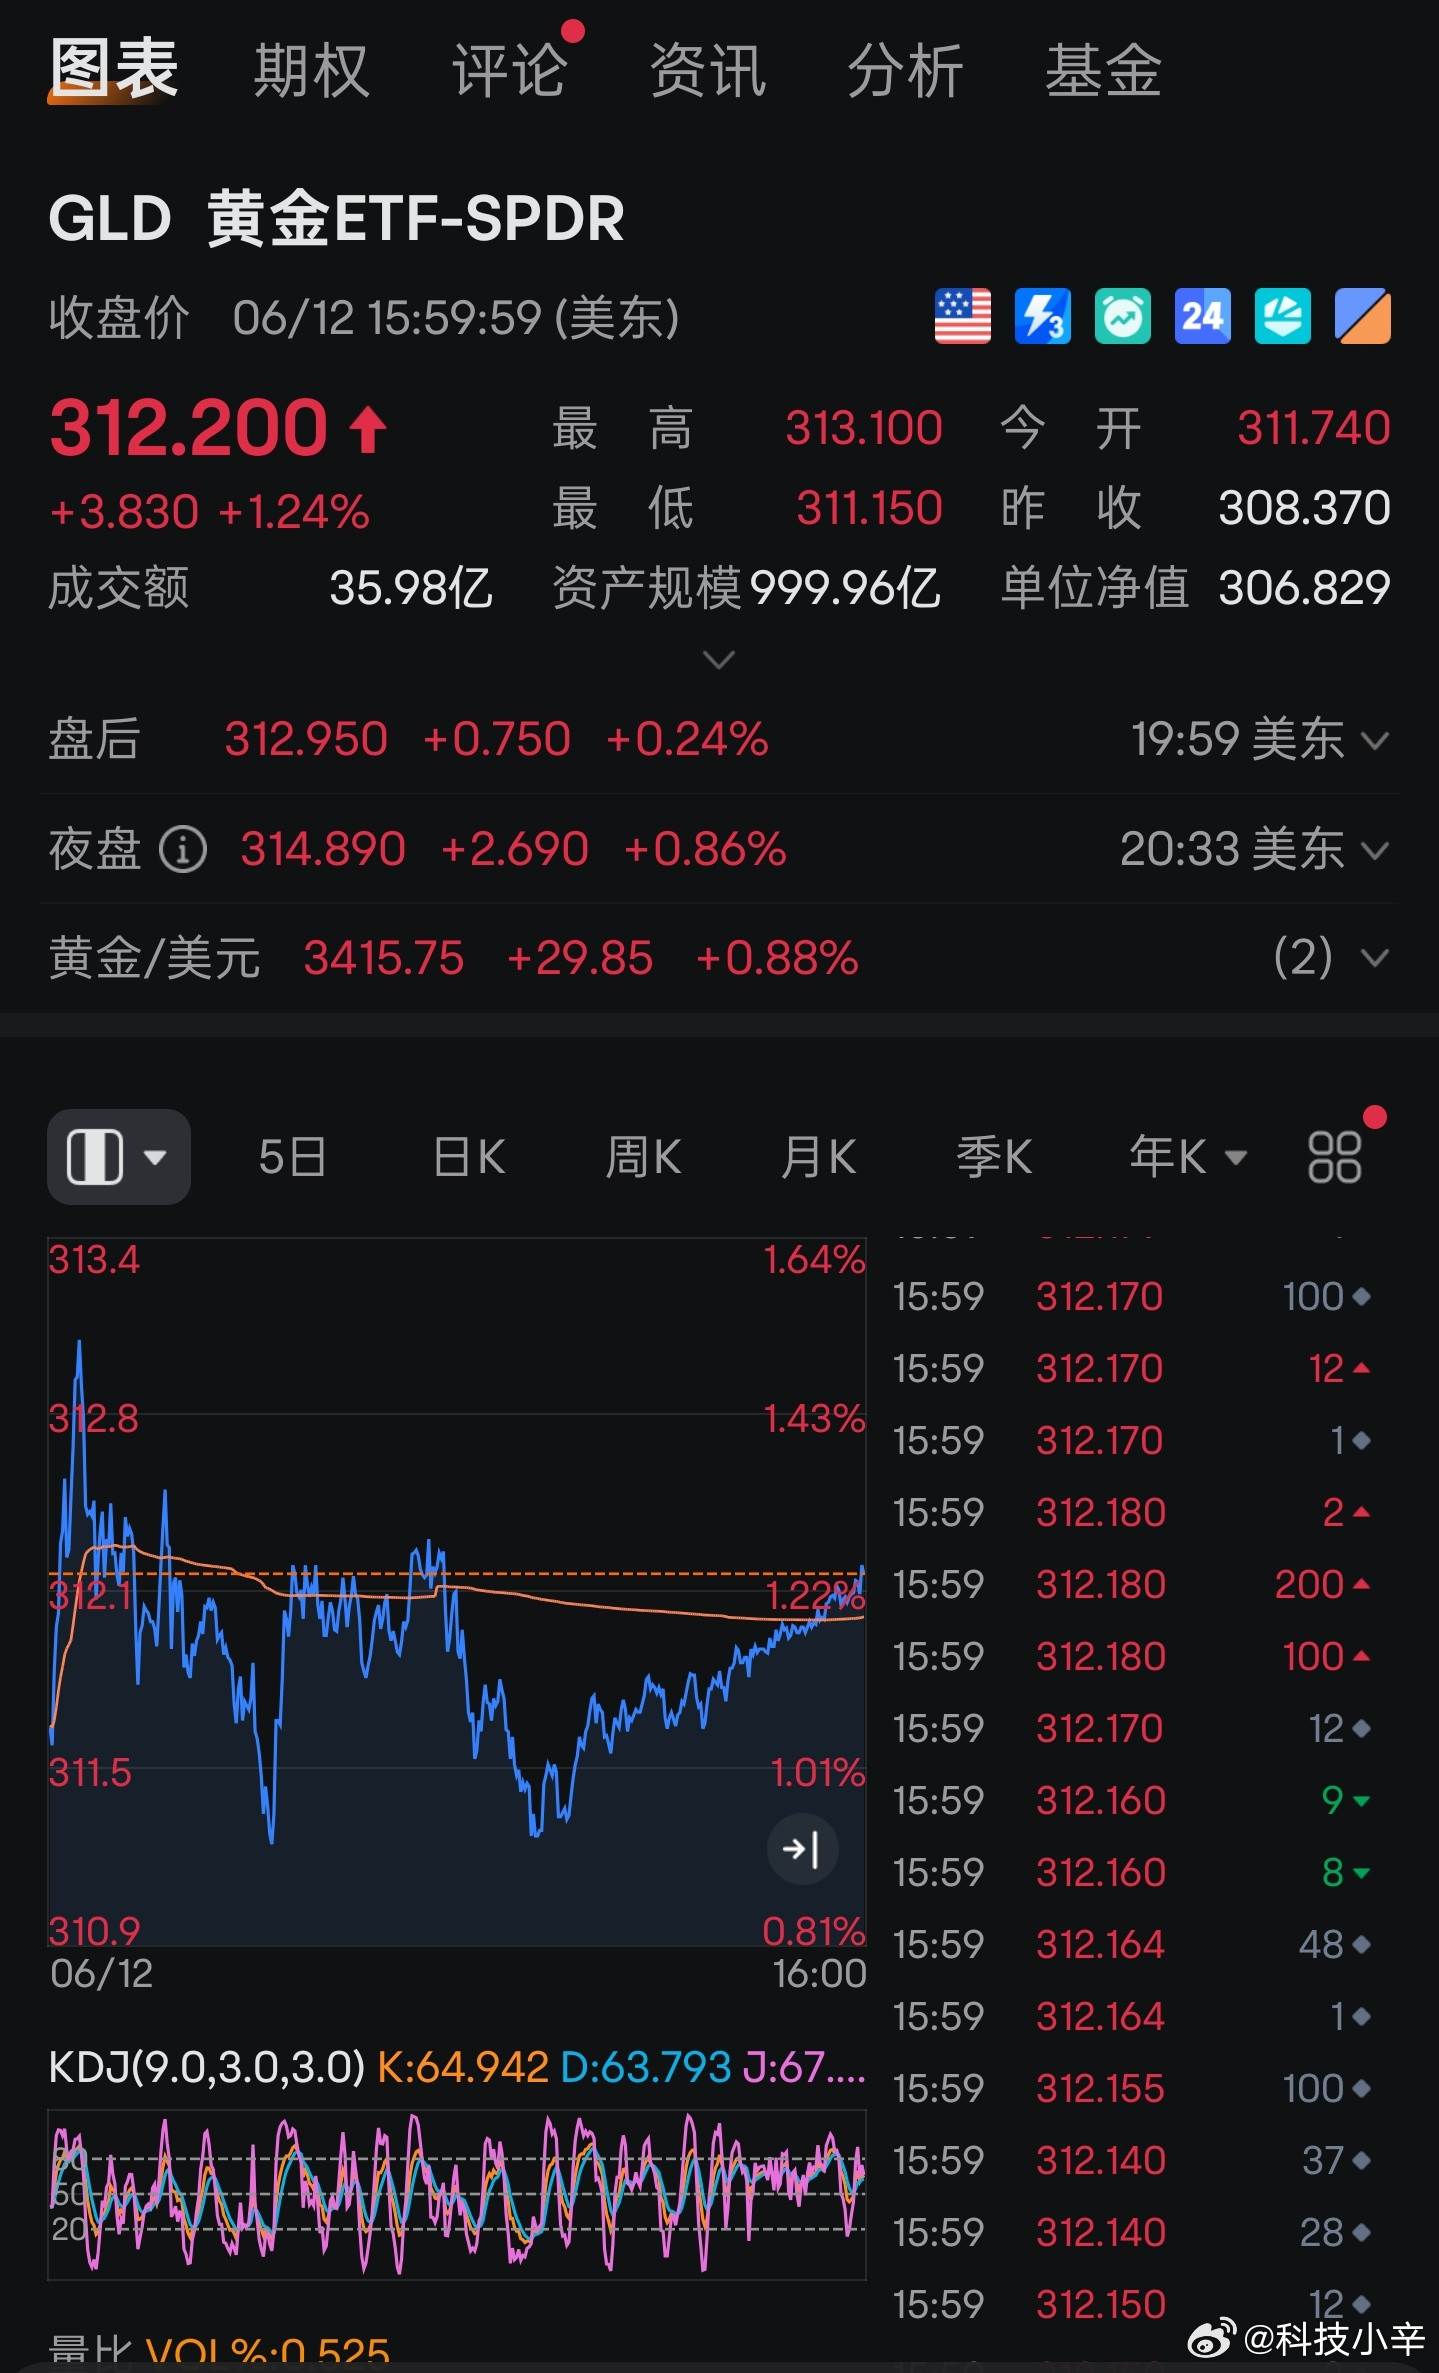Open the 基金 tab
The width and height of the screenshot is (1439, 2373).
tap(1103, 71)
